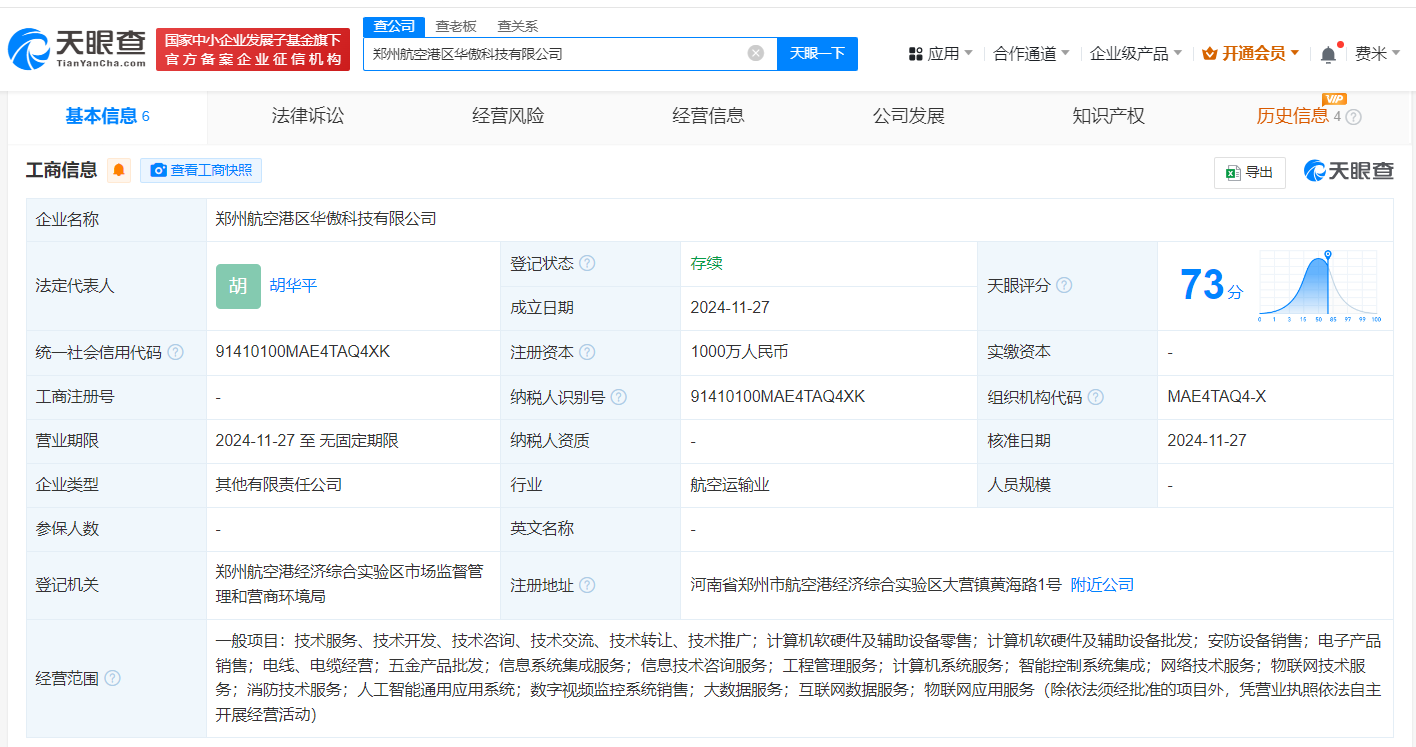Screen dimensions: 1416x747
Task: Click help icon next to 登记状态
Action: click(587, 264)
